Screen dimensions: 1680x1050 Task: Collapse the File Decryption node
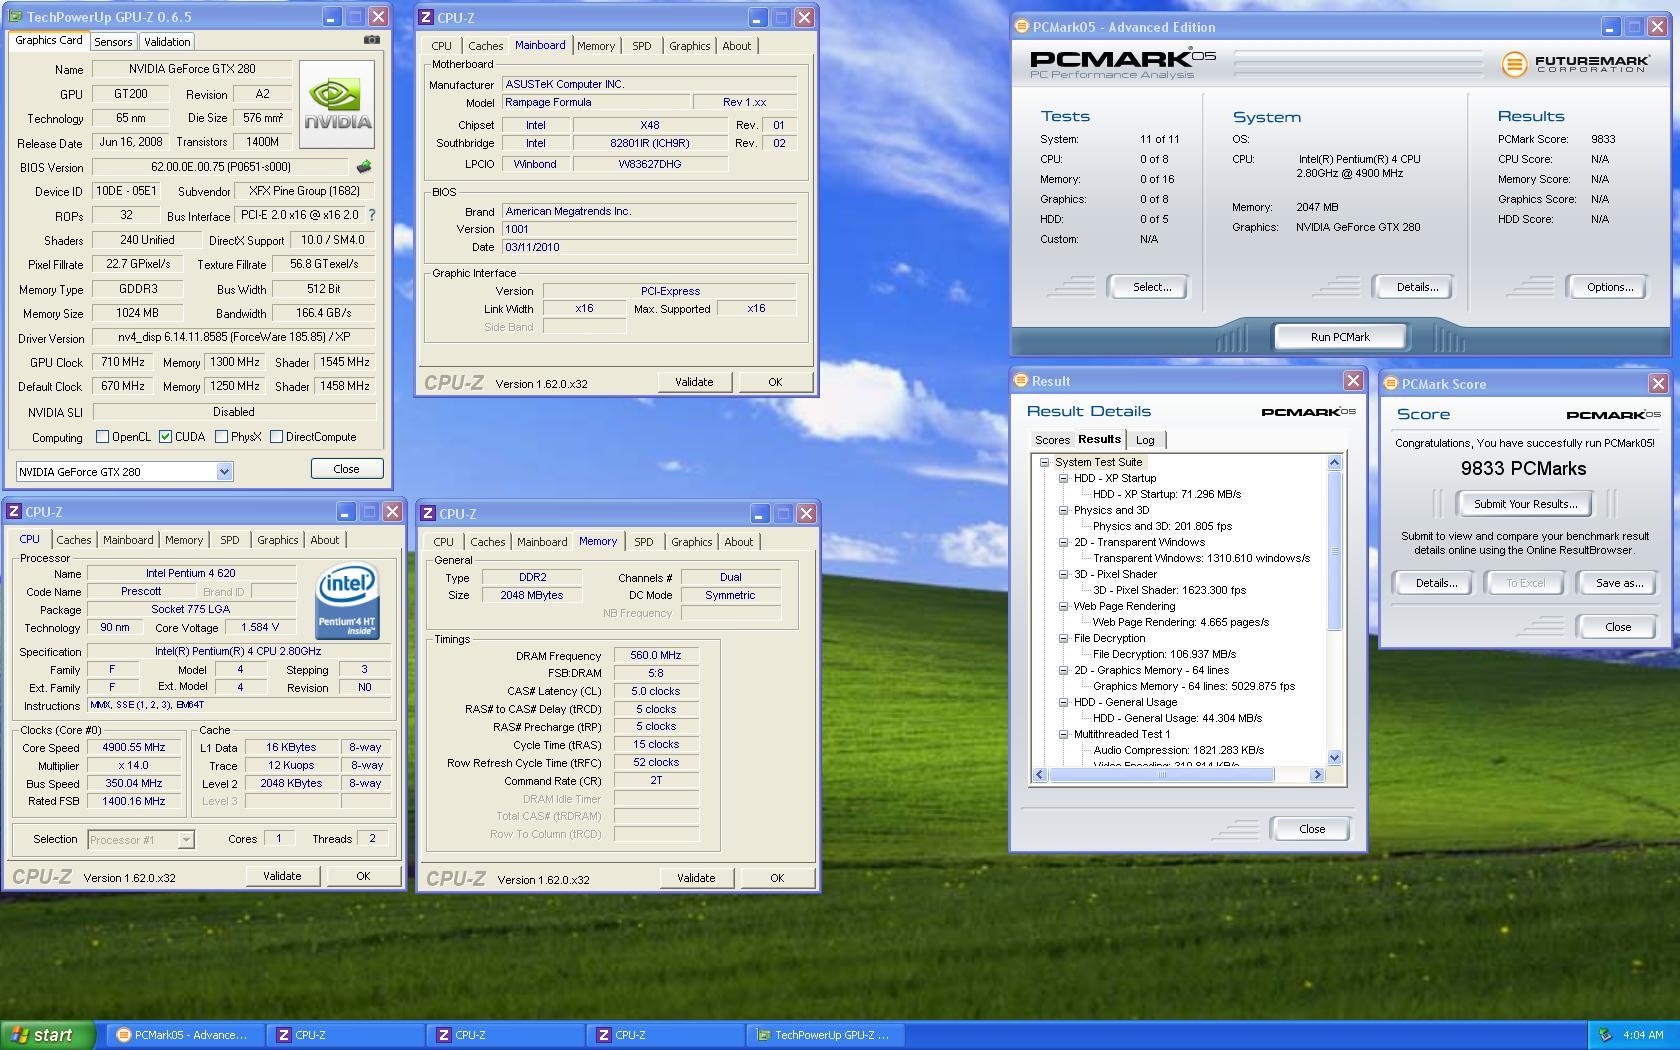1064,638
